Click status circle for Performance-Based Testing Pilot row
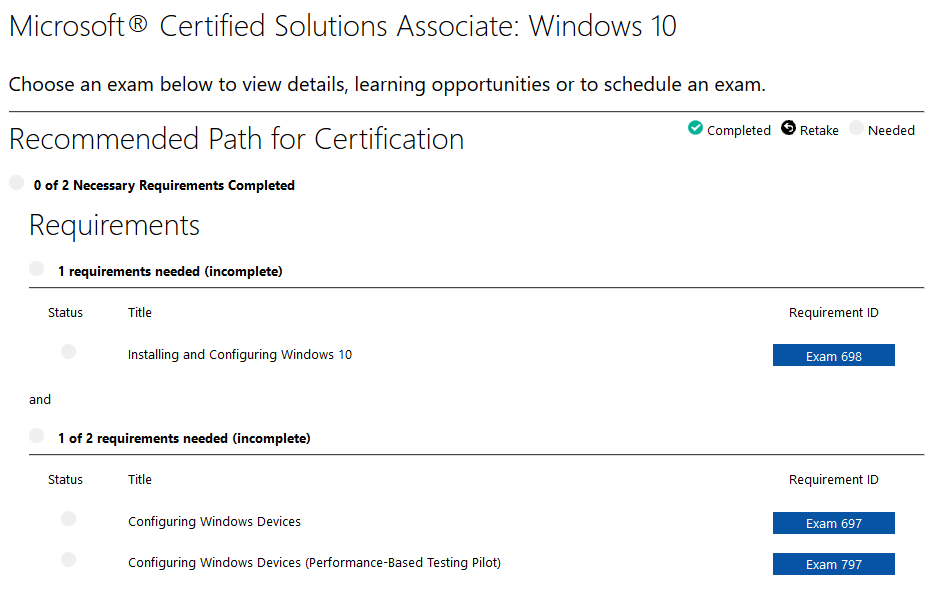 pyautogui.click(x=68, y=560)
